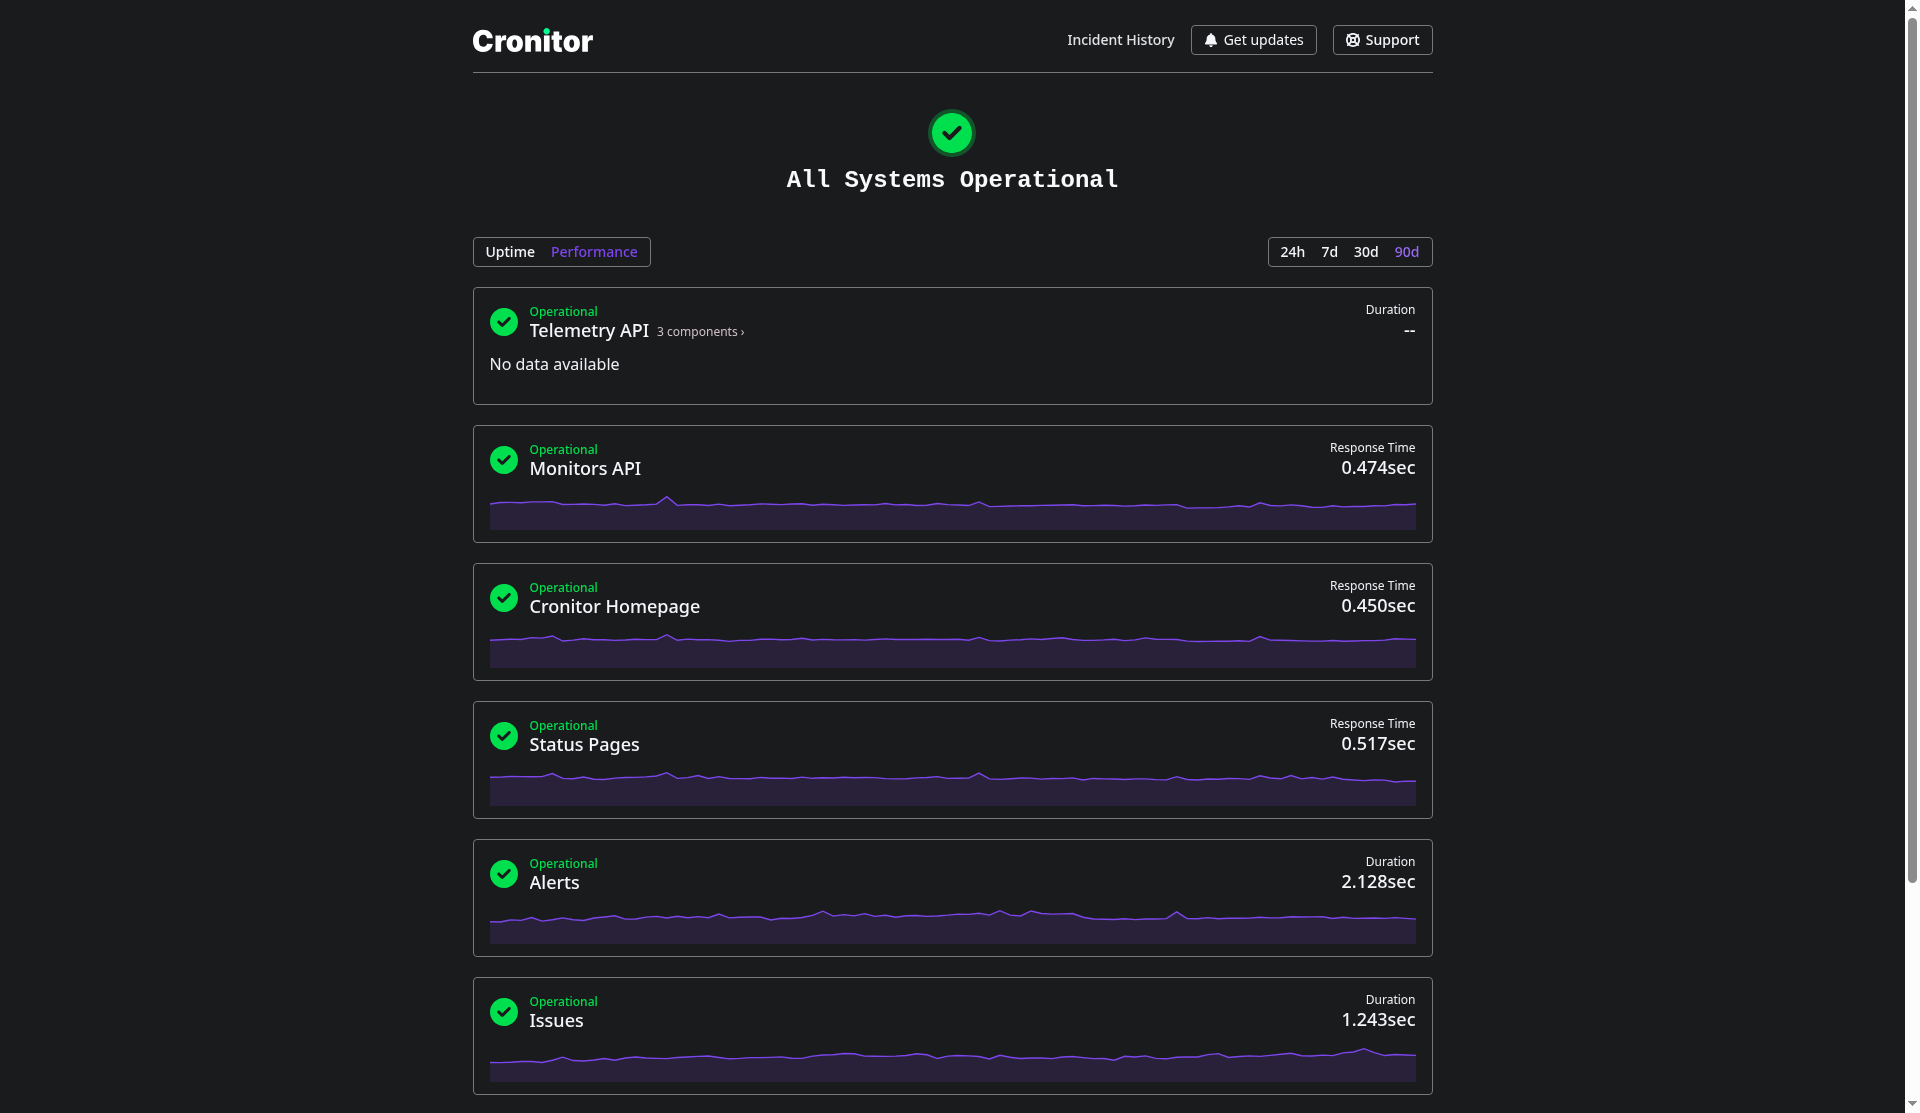This screenshot has width=1920, height=1113.
Task: Switch to the 30d time range
Action: [x=1366, y=252]
